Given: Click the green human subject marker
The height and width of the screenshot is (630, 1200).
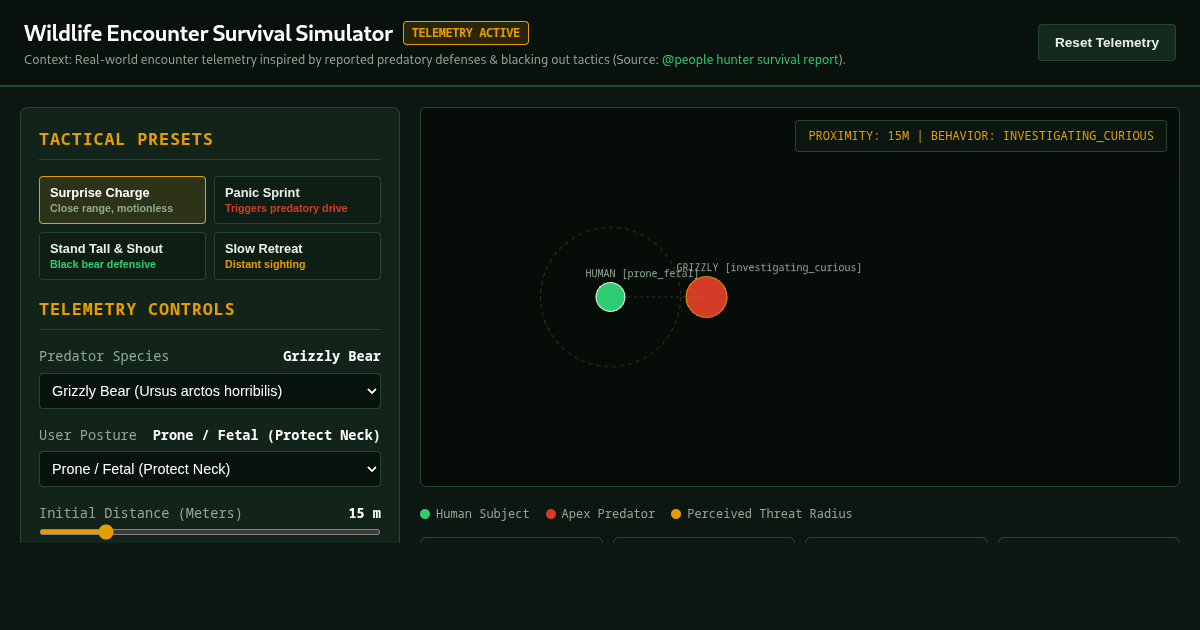Looking at the screenshot, I should [610, 297].
